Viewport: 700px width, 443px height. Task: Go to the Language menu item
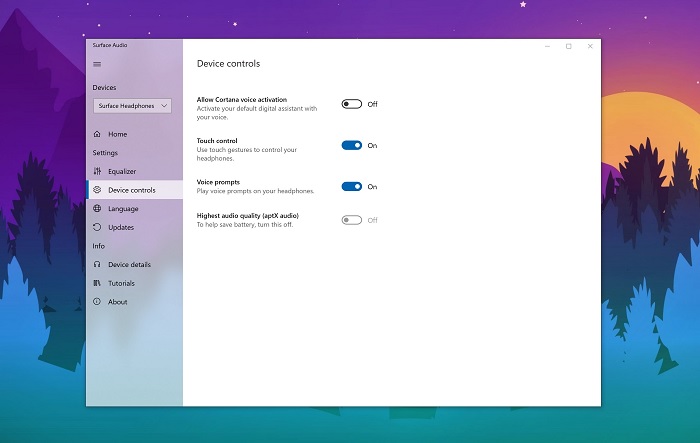(x=123, y=209)
